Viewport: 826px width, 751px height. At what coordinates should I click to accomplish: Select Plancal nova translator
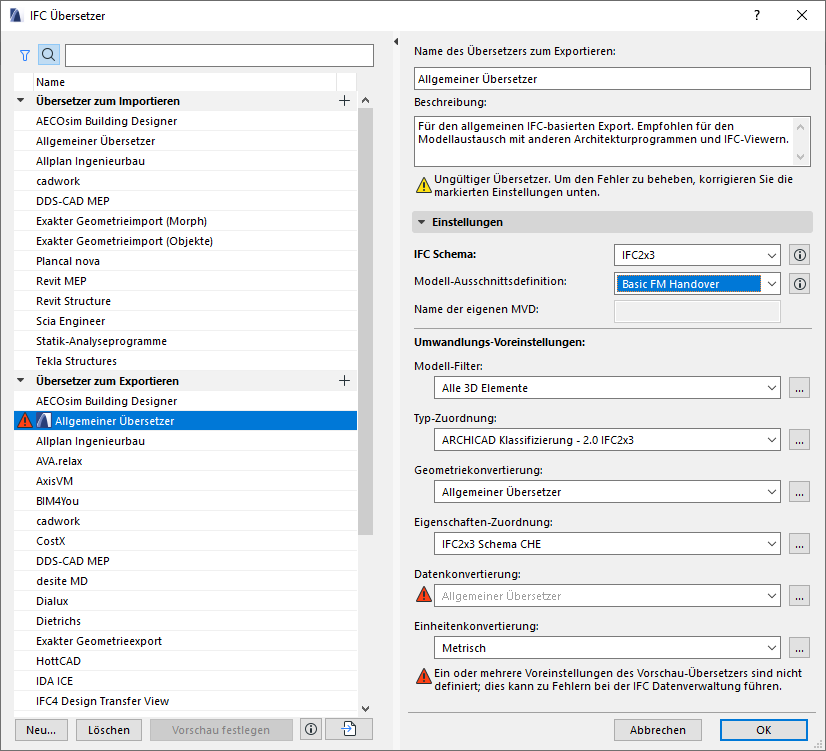185,261
